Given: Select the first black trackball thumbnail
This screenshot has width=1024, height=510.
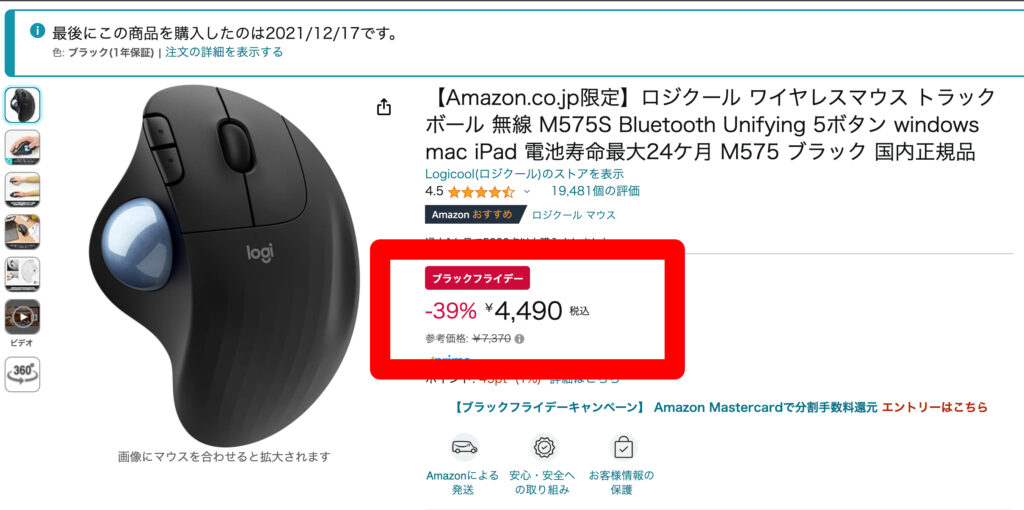Looking at the screenshot, I should pyautogui.click(x=22, y=105).
